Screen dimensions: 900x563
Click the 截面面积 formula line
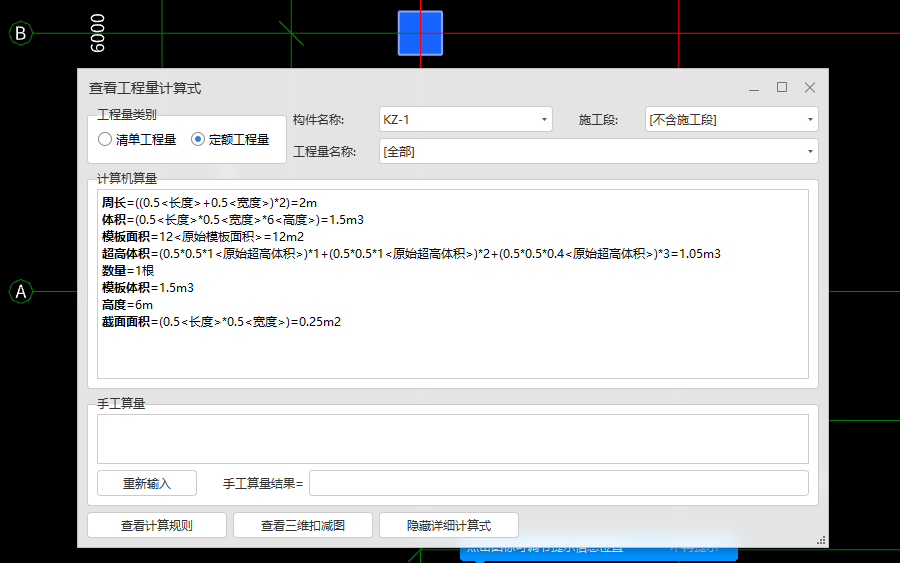(x=221, y=321)
